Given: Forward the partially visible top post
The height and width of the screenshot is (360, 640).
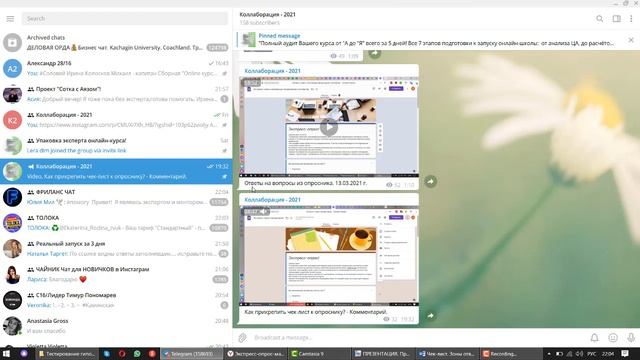Looking at the screenshot, I should (x=375, y=53).
